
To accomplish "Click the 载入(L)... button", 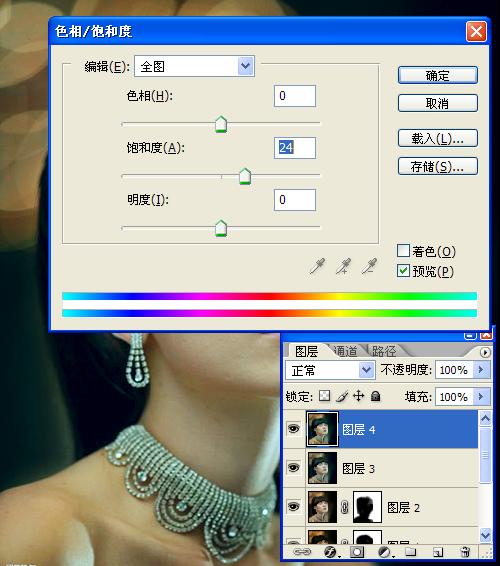I will coord(438,138).
